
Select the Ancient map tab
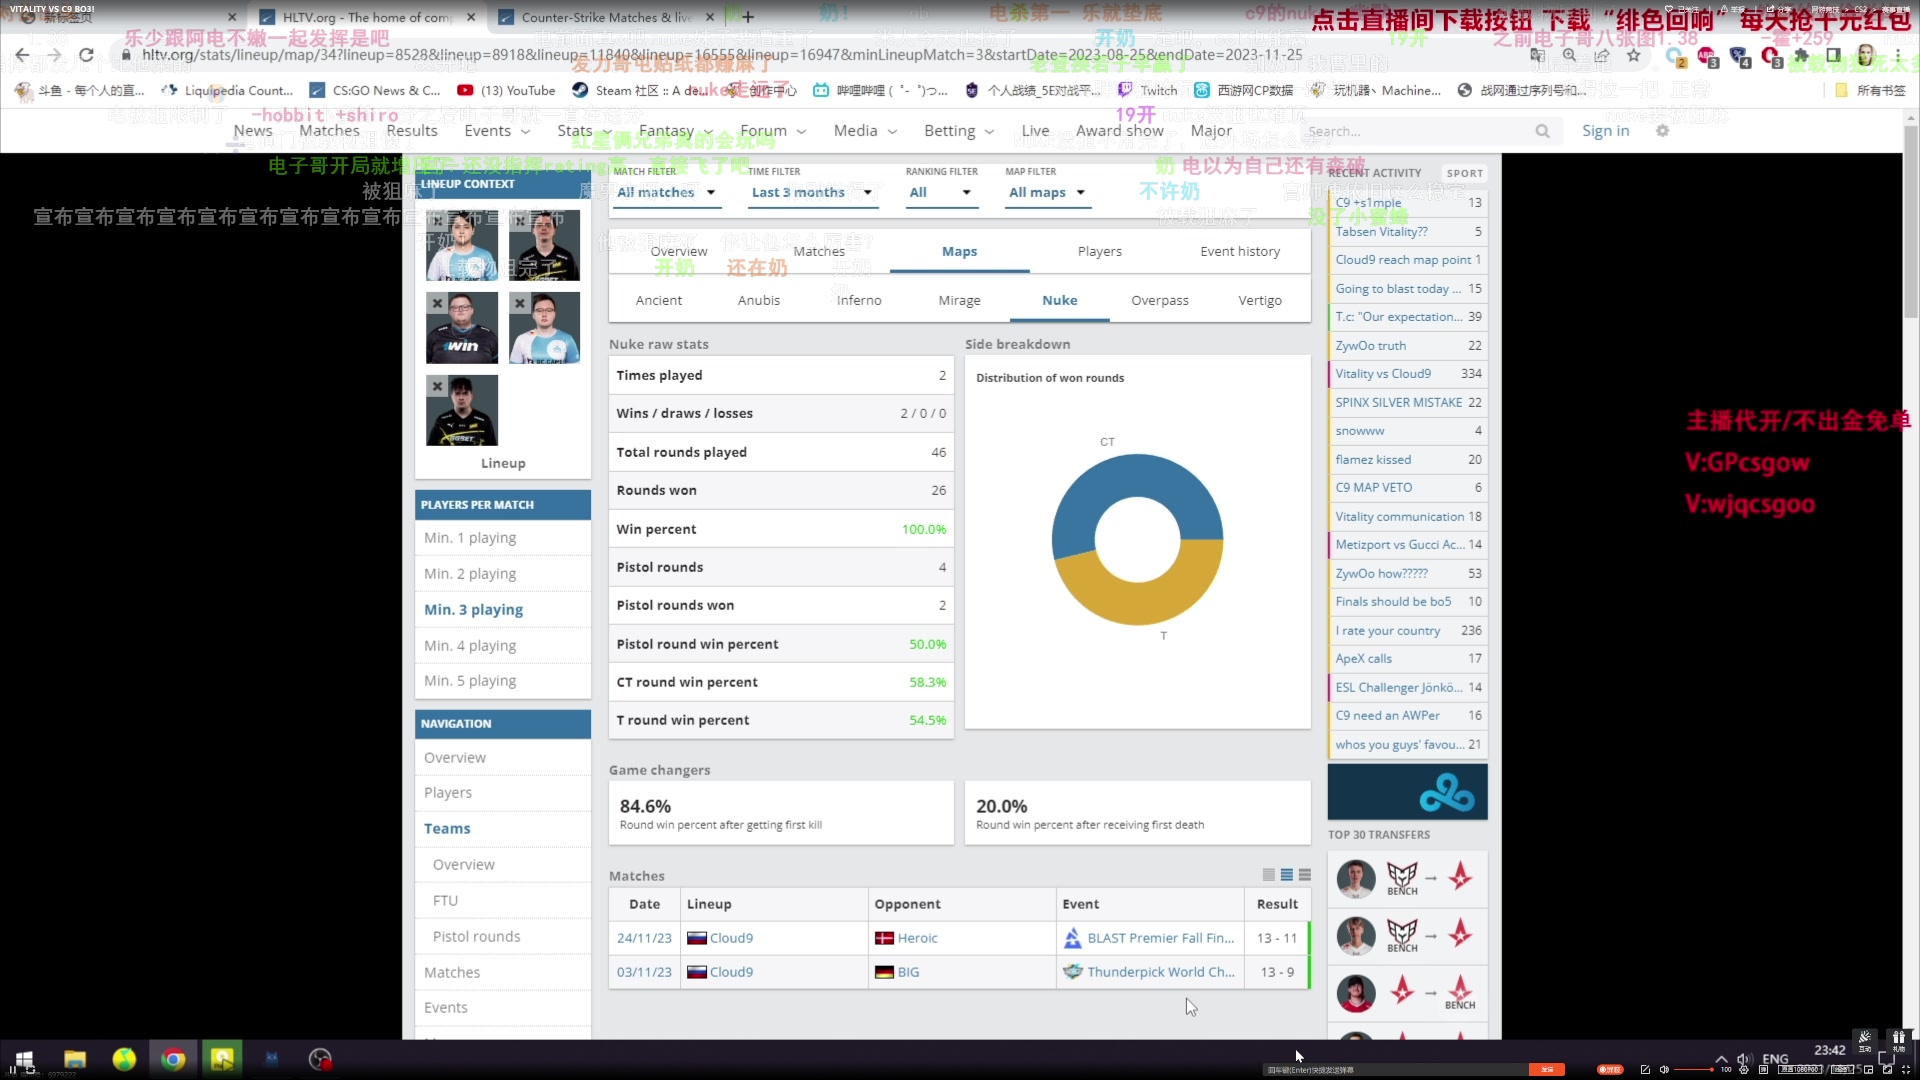(x=659, y=300)
